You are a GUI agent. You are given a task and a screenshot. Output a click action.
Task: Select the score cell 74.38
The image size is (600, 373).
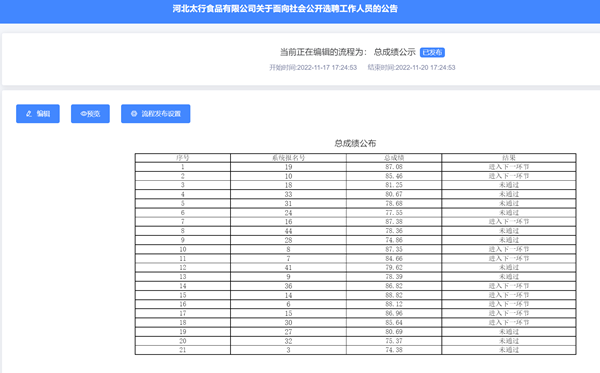point(394,350)
